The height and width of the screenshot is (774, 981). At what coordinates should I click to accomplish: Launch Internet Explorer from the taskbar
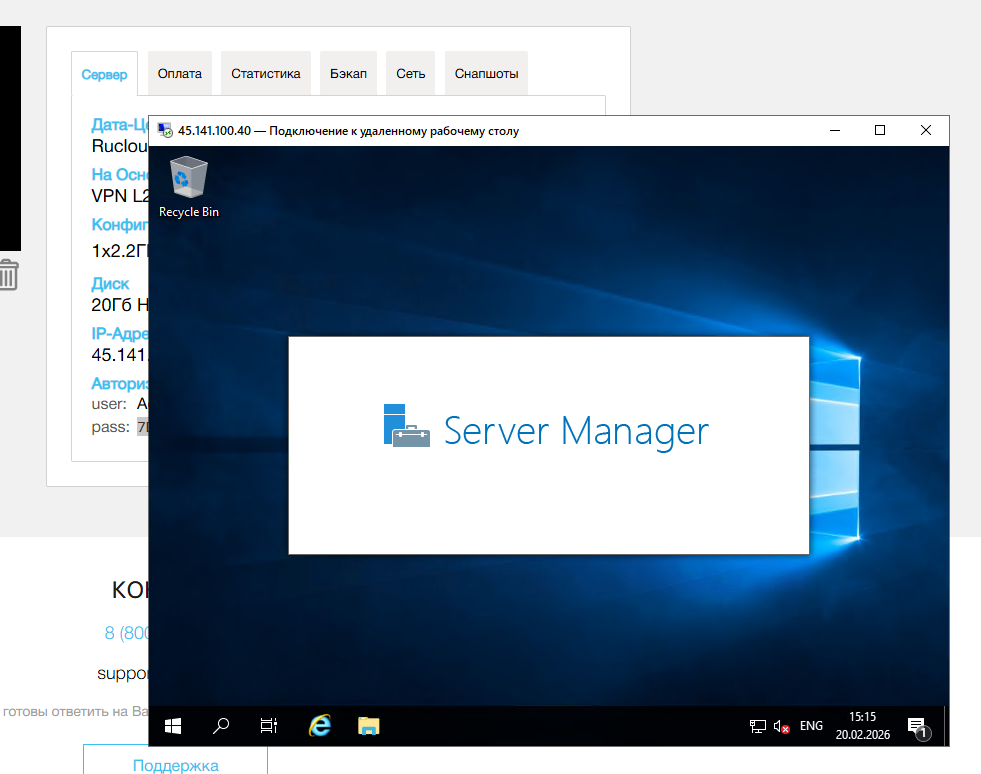[x=320, y=726]
